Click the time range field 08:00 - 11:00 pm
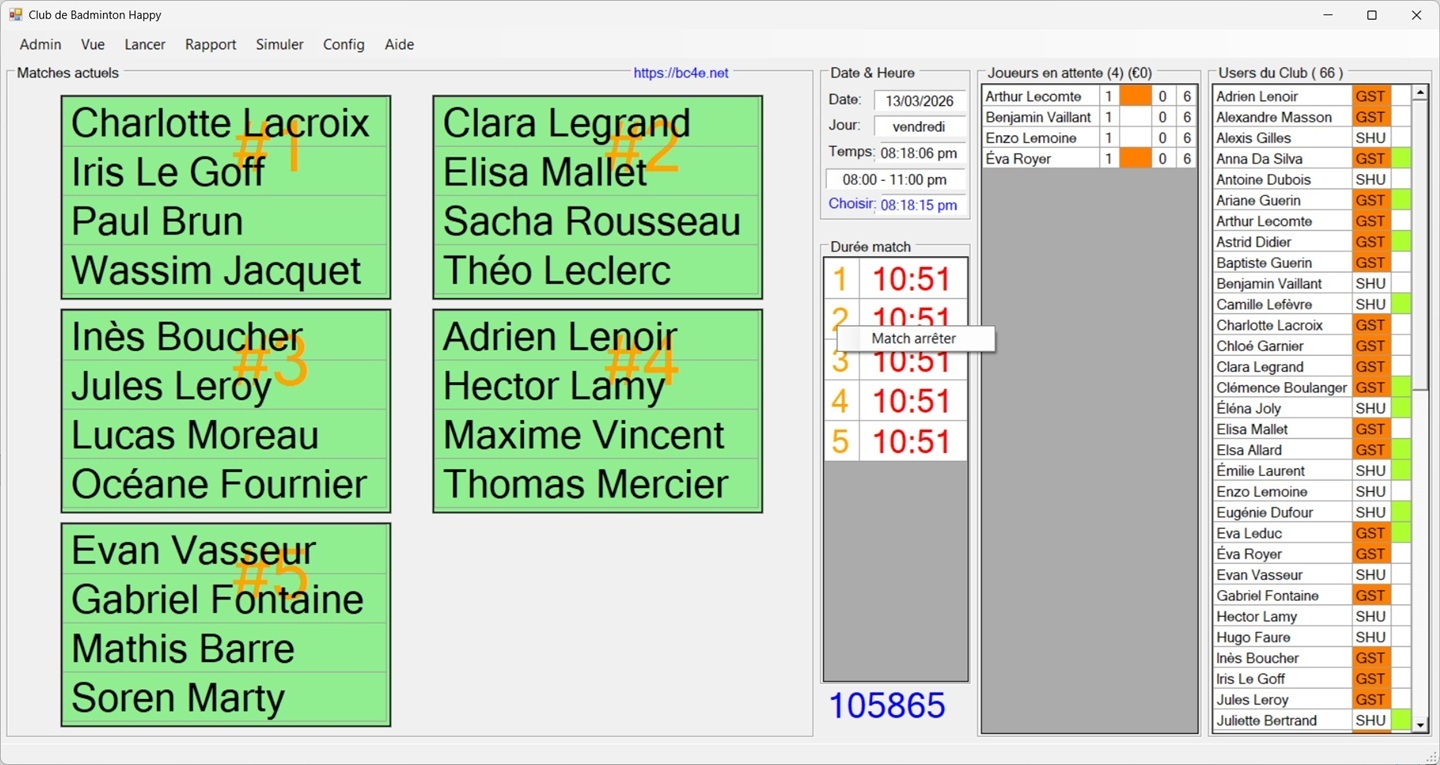This screenshot has width=1440, height=765. pos(895,178)
